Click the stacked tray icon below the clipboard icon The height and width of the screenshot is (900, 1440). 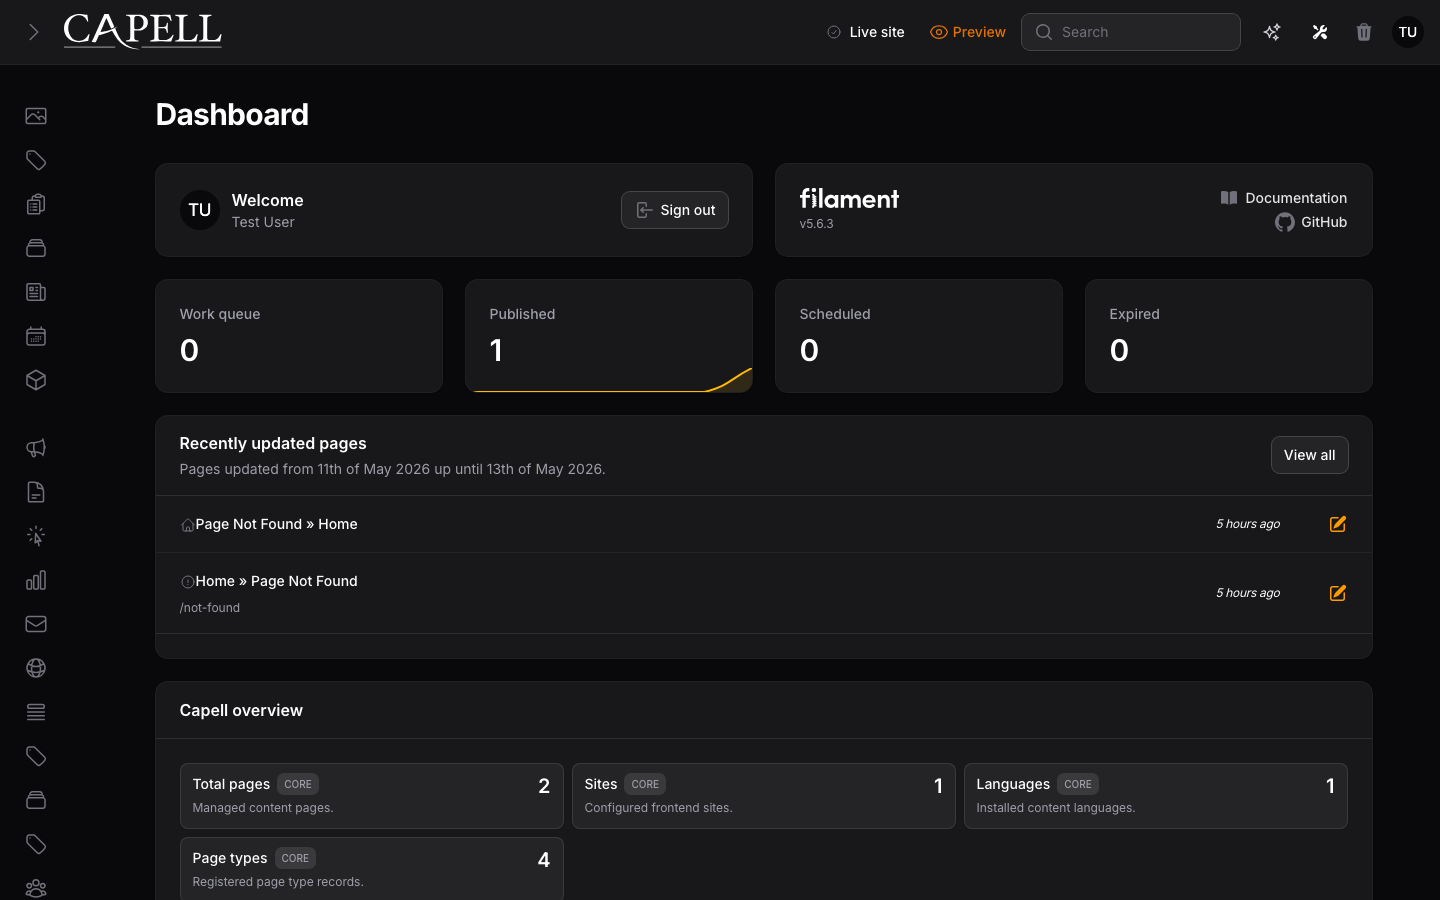[36, 248]
